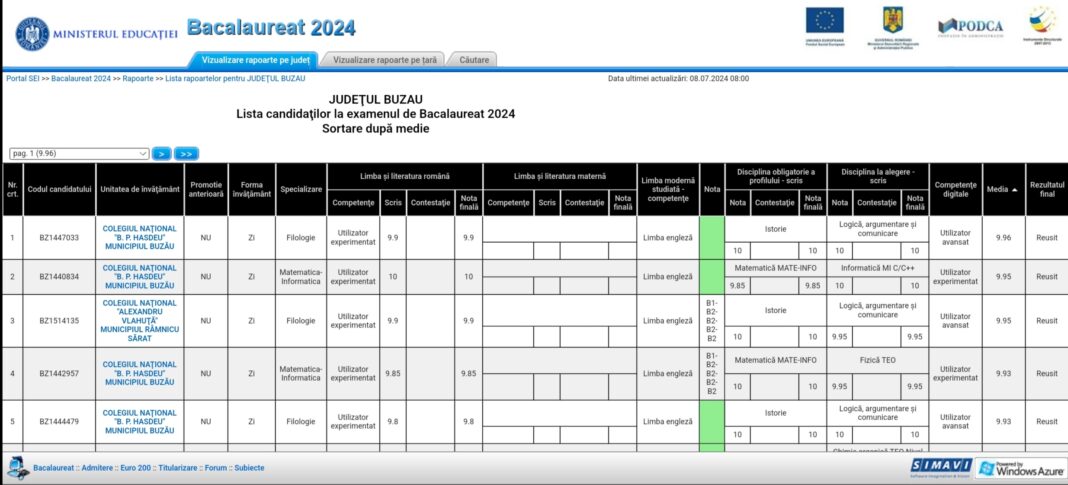1068x485 pixels.
Task: Click the Guvernul României coat of arms
Action: pos(892,20)
